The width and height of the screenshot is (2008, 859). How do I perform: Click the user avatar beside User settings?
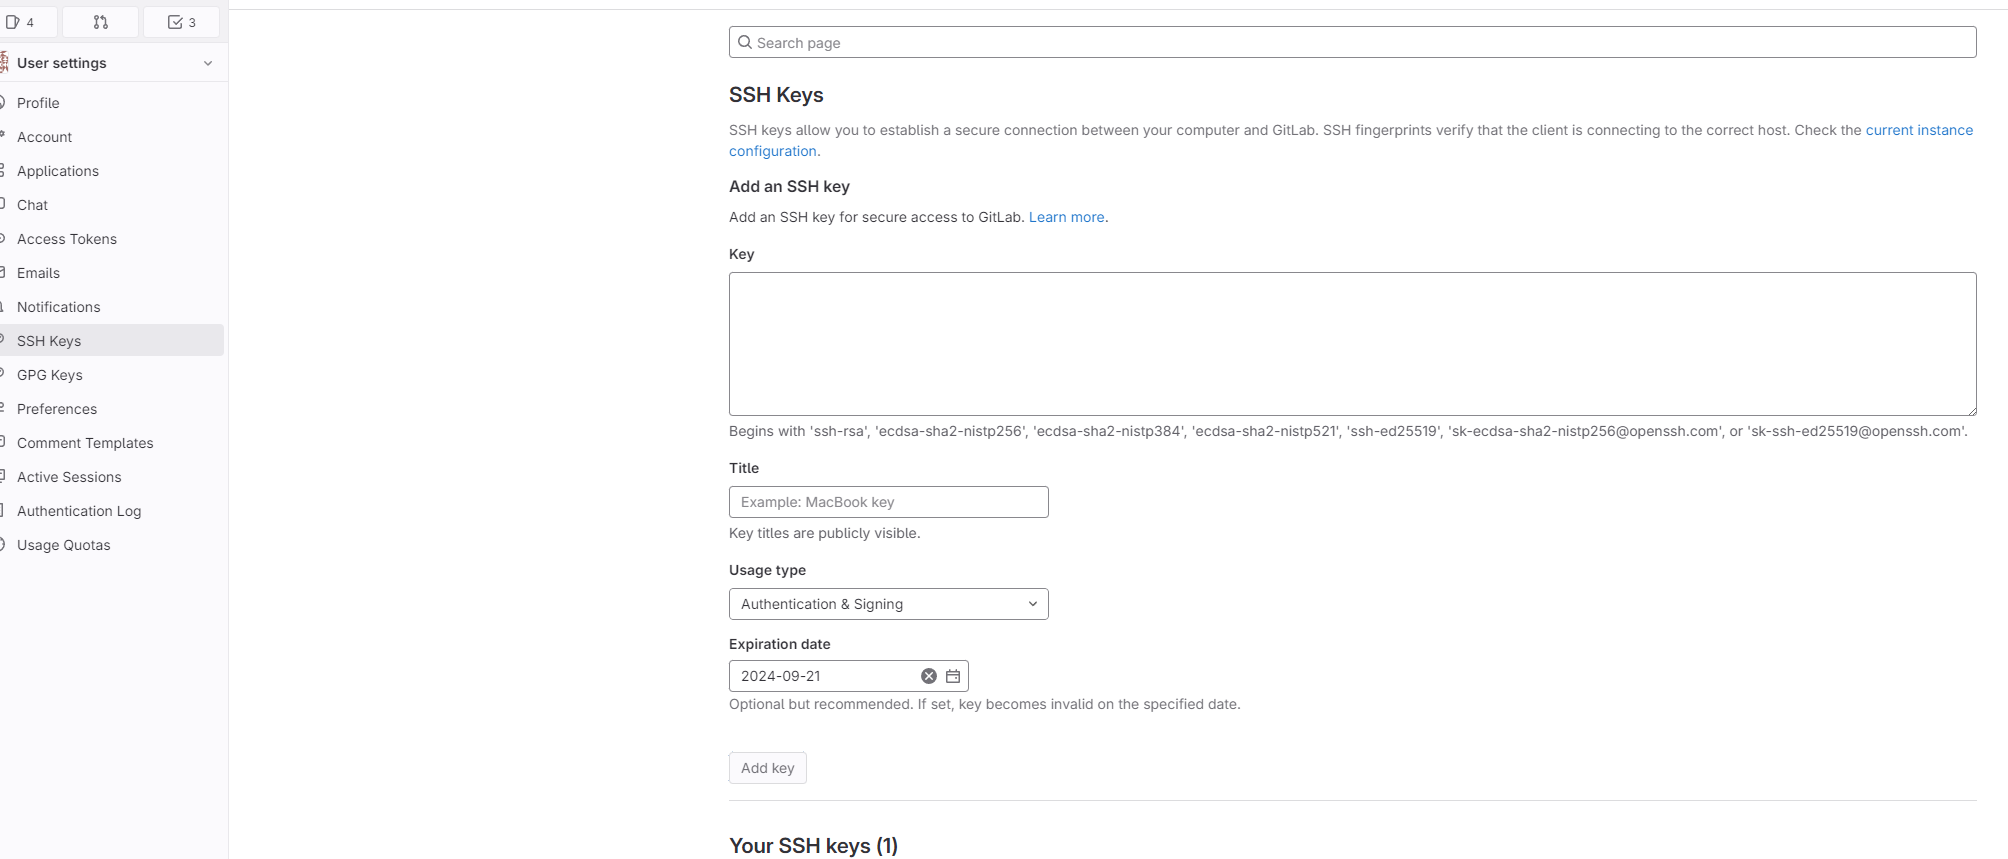pos(4,63)
